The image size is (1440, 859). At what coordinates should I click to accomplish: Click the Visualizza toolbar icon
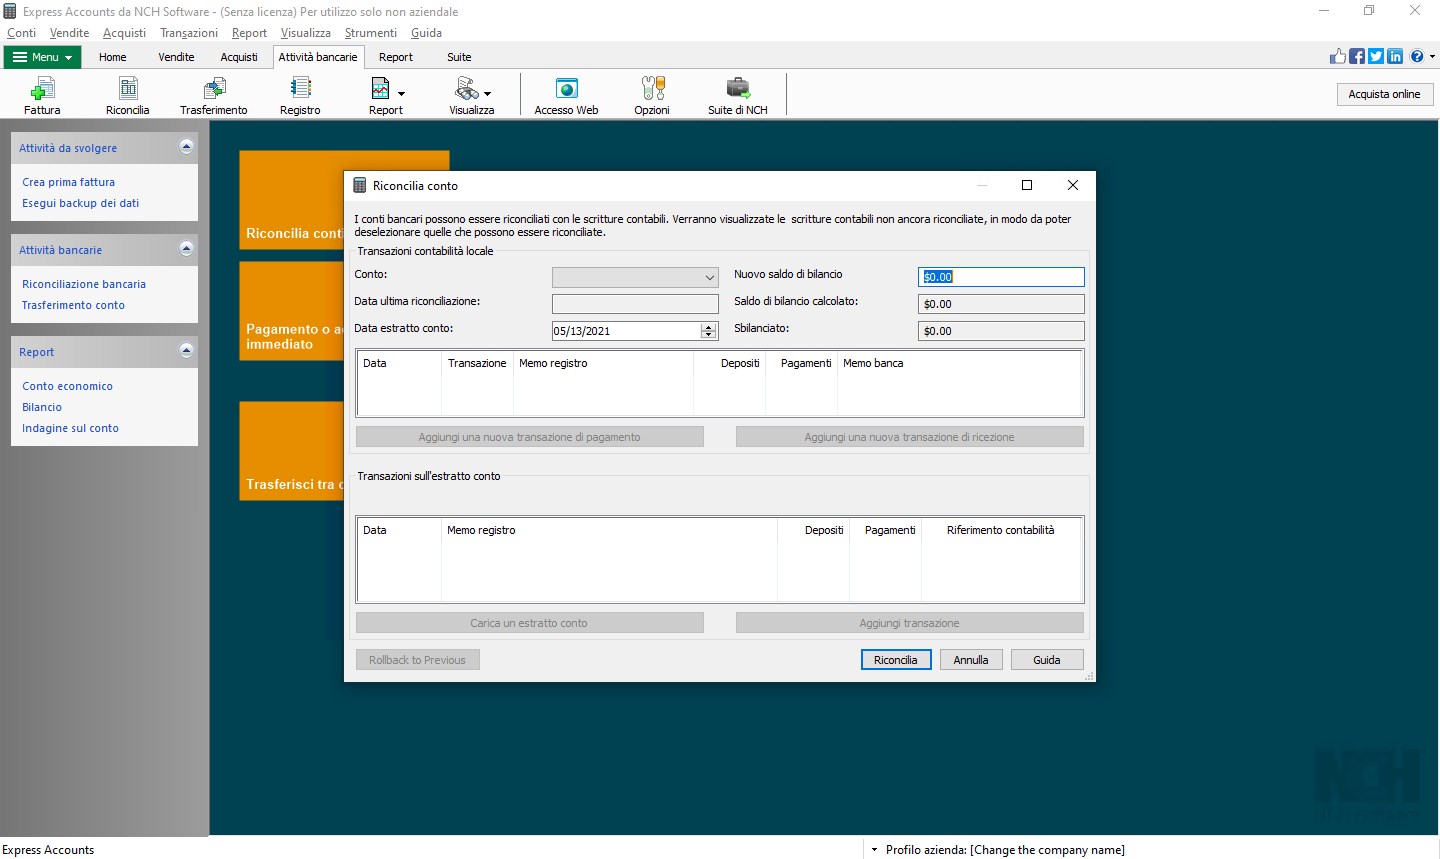471,95
